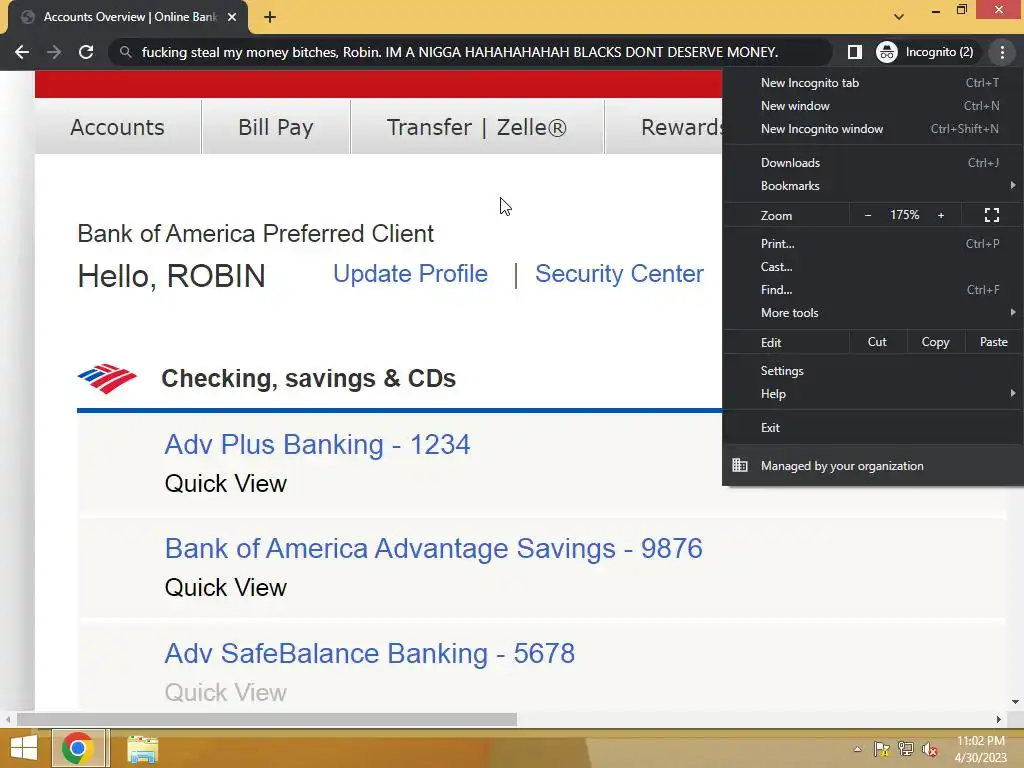Screen dimensions: 1024x768
Task: Decrease zoom with the minus button
Action: (x=868, y=216)
